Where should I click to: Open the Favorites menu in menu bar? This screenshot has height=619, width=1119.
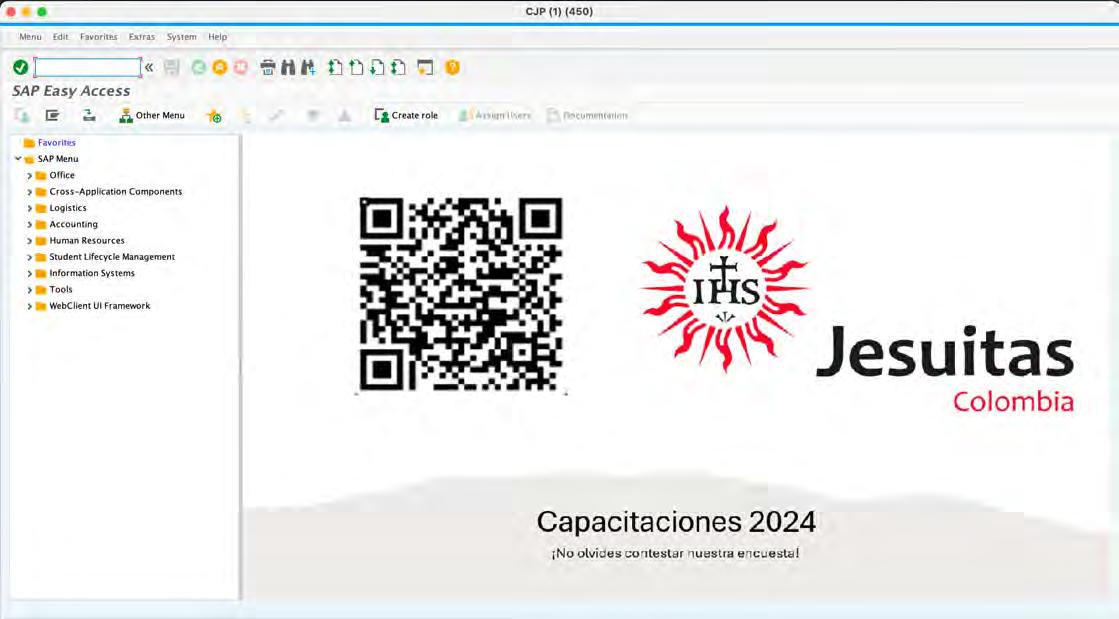(98, 36)
